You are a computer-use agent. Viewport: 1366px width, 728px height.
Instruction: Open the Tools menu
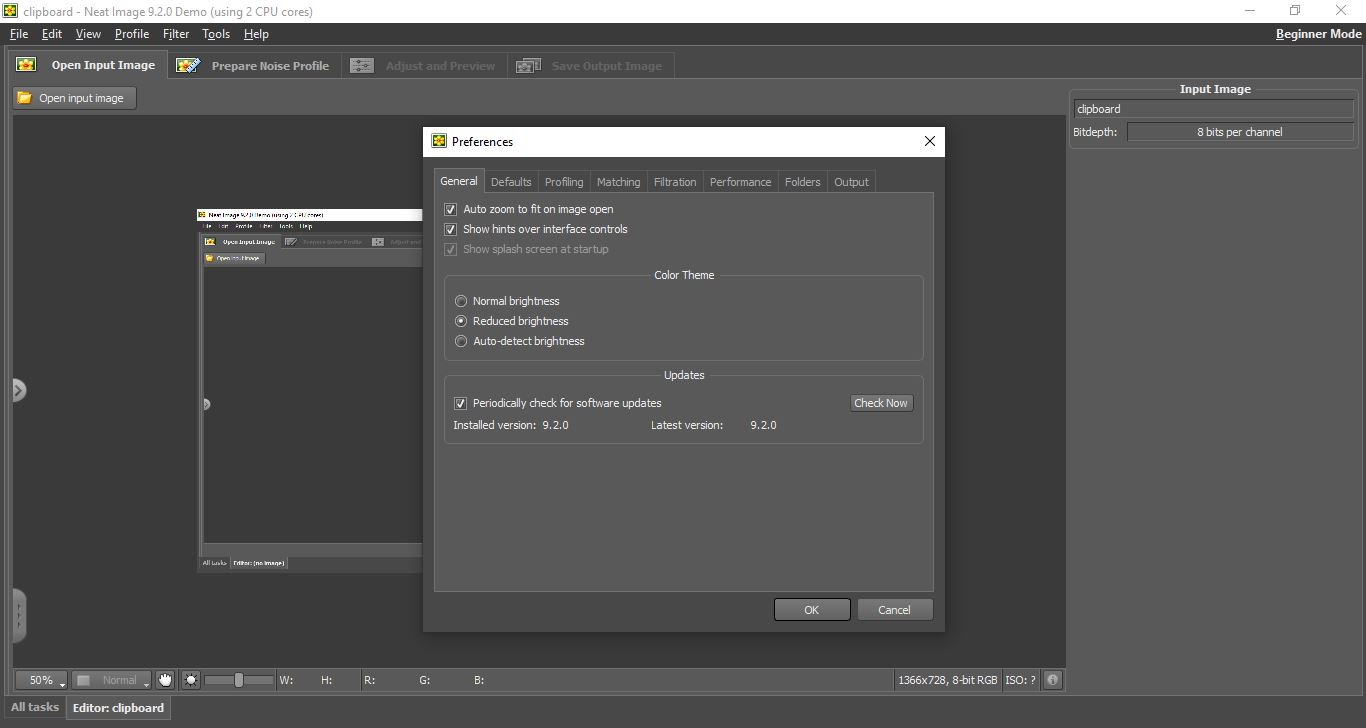pos(216,33)
